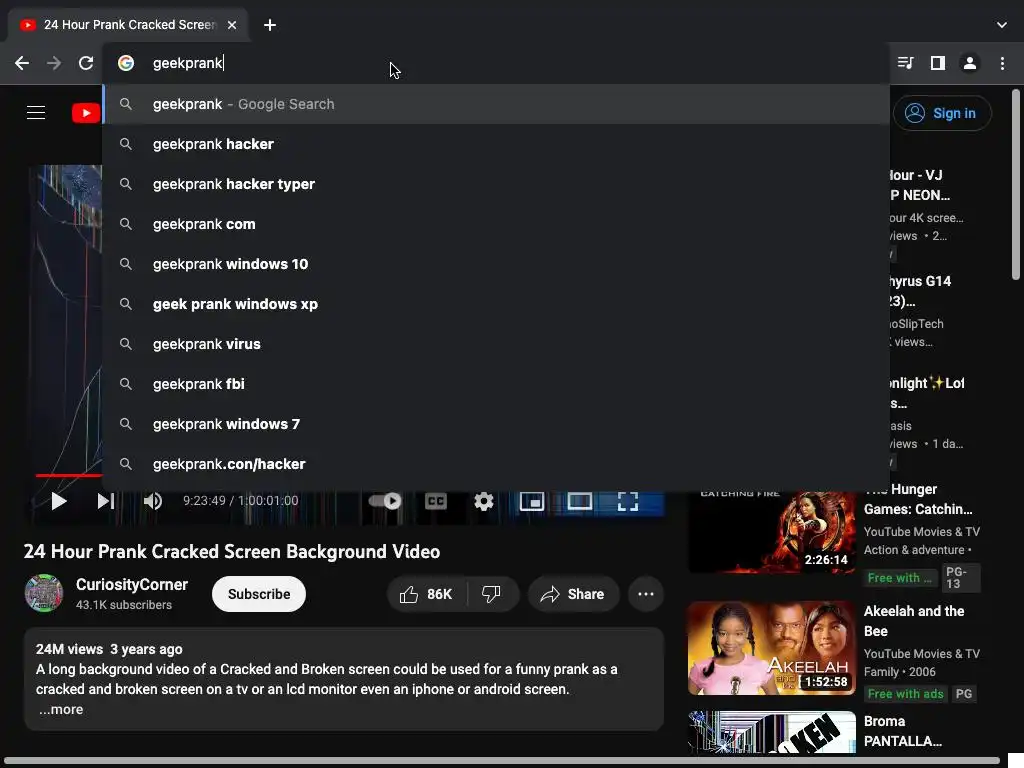This screenshot has height=768, width=1024.
Task: Open the CuriosityCorner channel name link
Action: click(132, 584)
